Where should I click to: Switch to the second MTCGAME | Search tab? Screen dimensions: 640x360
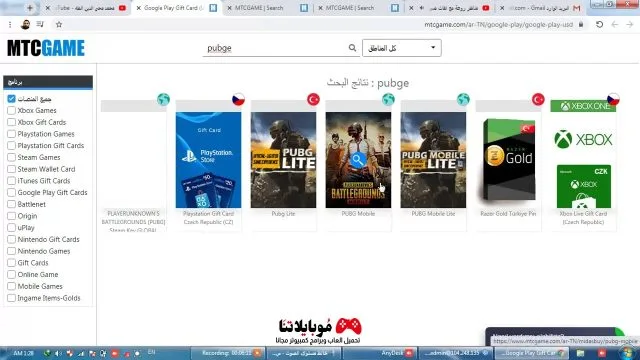click(x=359, y=8)
